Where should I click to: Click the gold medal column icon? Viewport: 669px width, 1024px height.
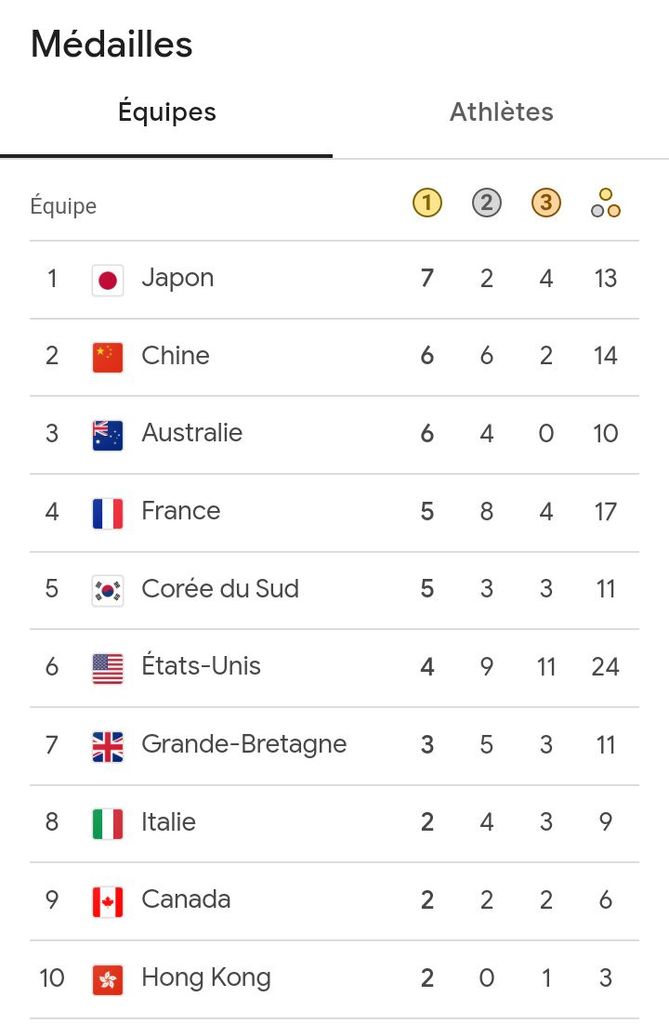pos(427,204)
